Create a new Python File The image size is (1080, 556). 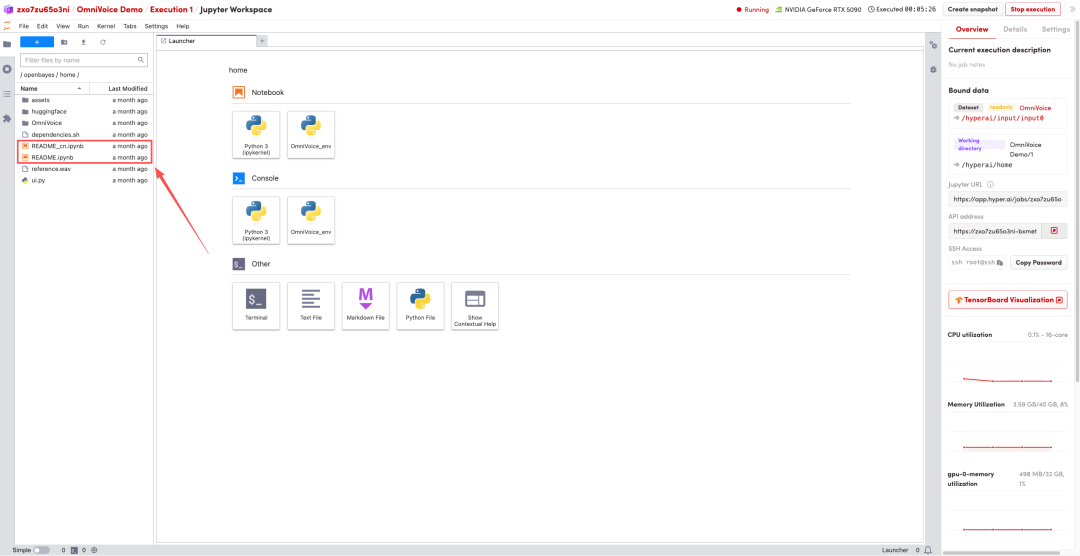click(x=420, y=306)
